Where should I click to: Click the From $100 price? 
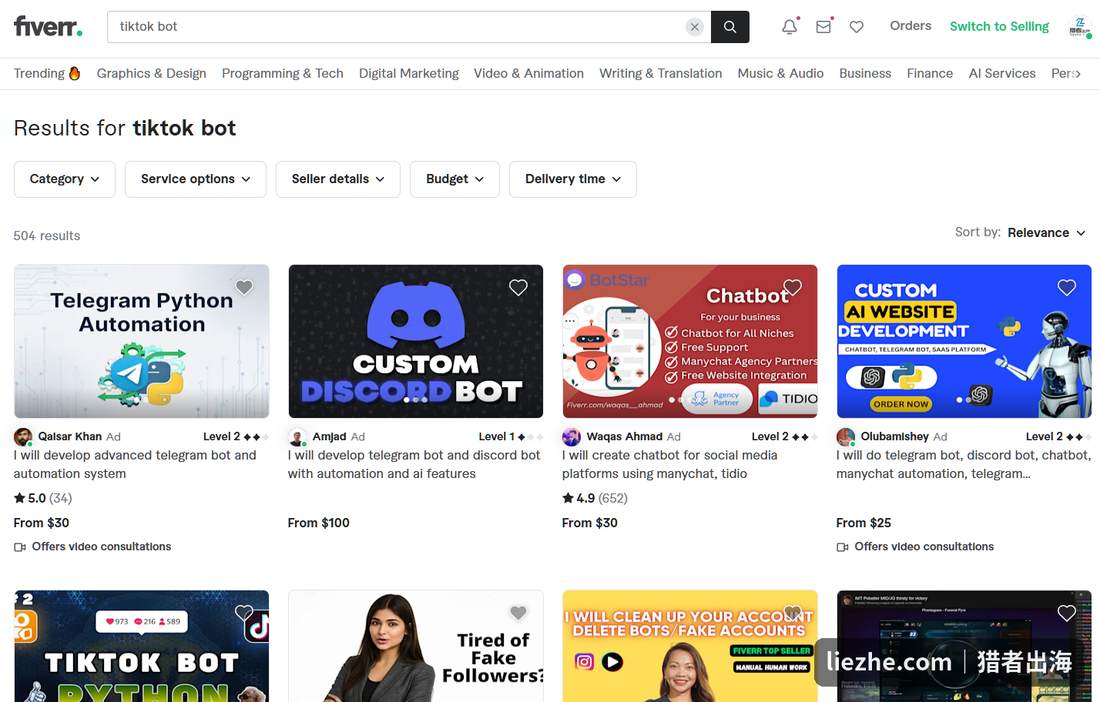point(318,522)
